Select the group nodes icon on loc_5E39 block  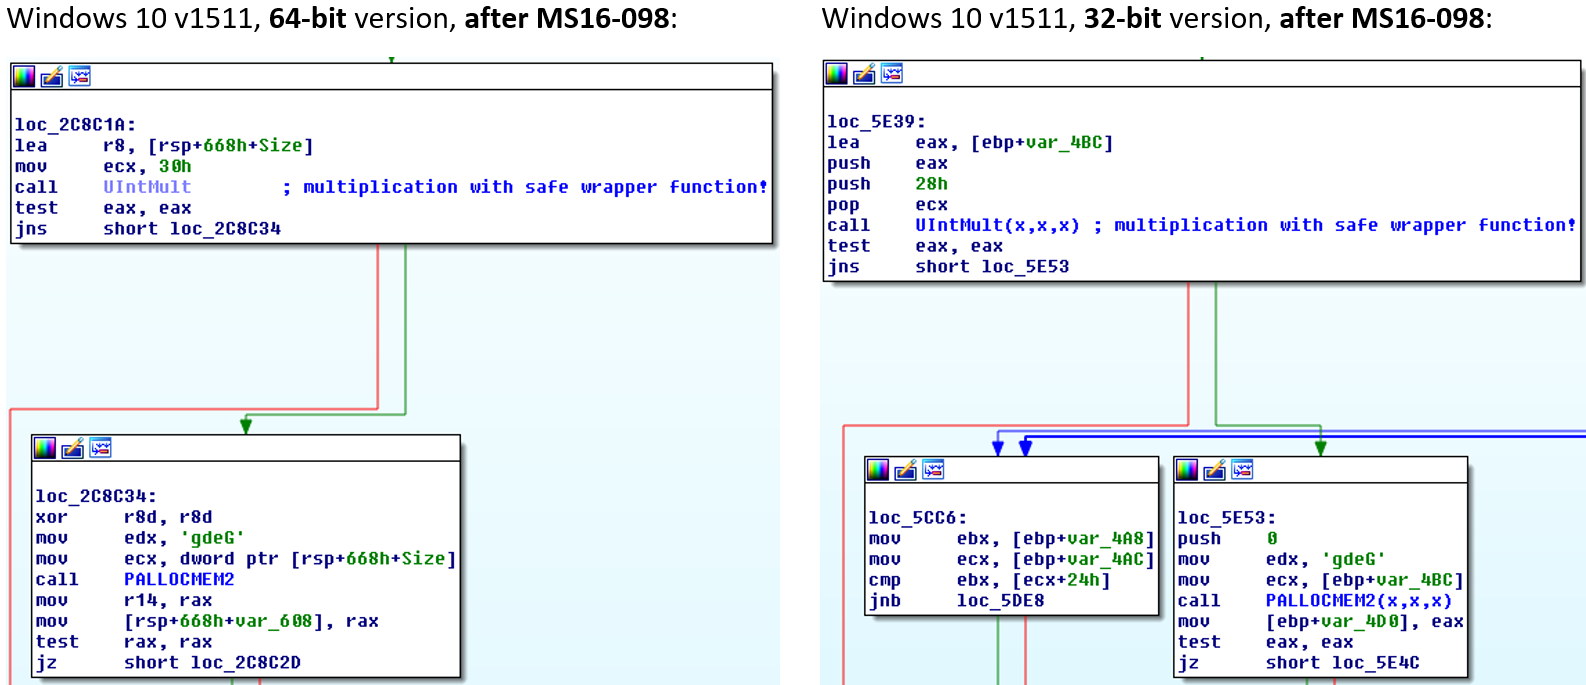pos(892,73)
